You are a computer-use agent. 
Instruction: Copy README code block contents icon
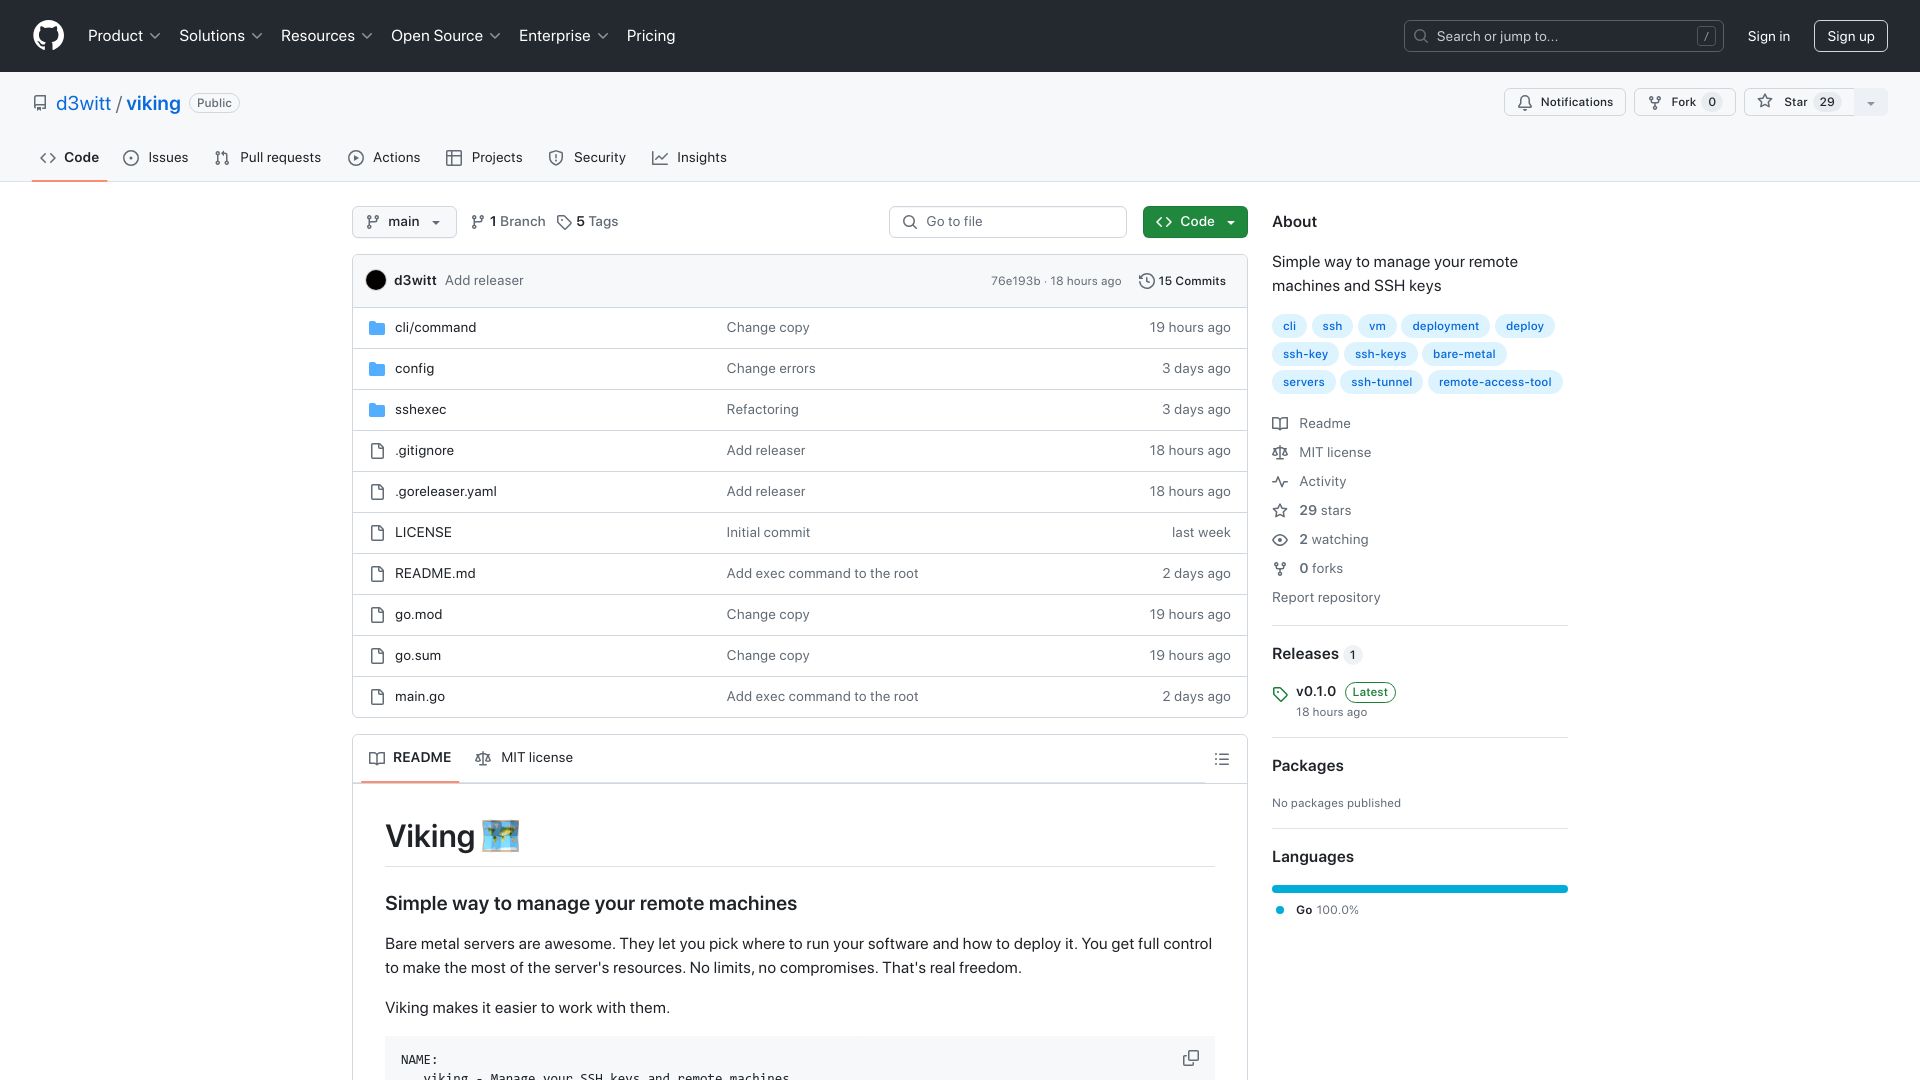pos(1190,1058)
